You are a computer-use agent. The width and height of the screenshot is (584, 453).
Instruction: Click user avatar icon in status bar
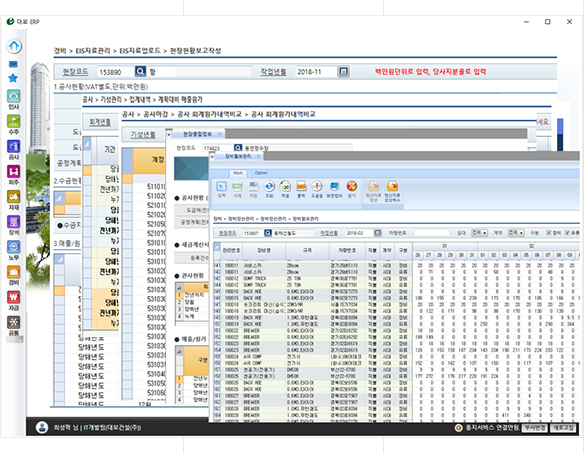tap(42, 427)
